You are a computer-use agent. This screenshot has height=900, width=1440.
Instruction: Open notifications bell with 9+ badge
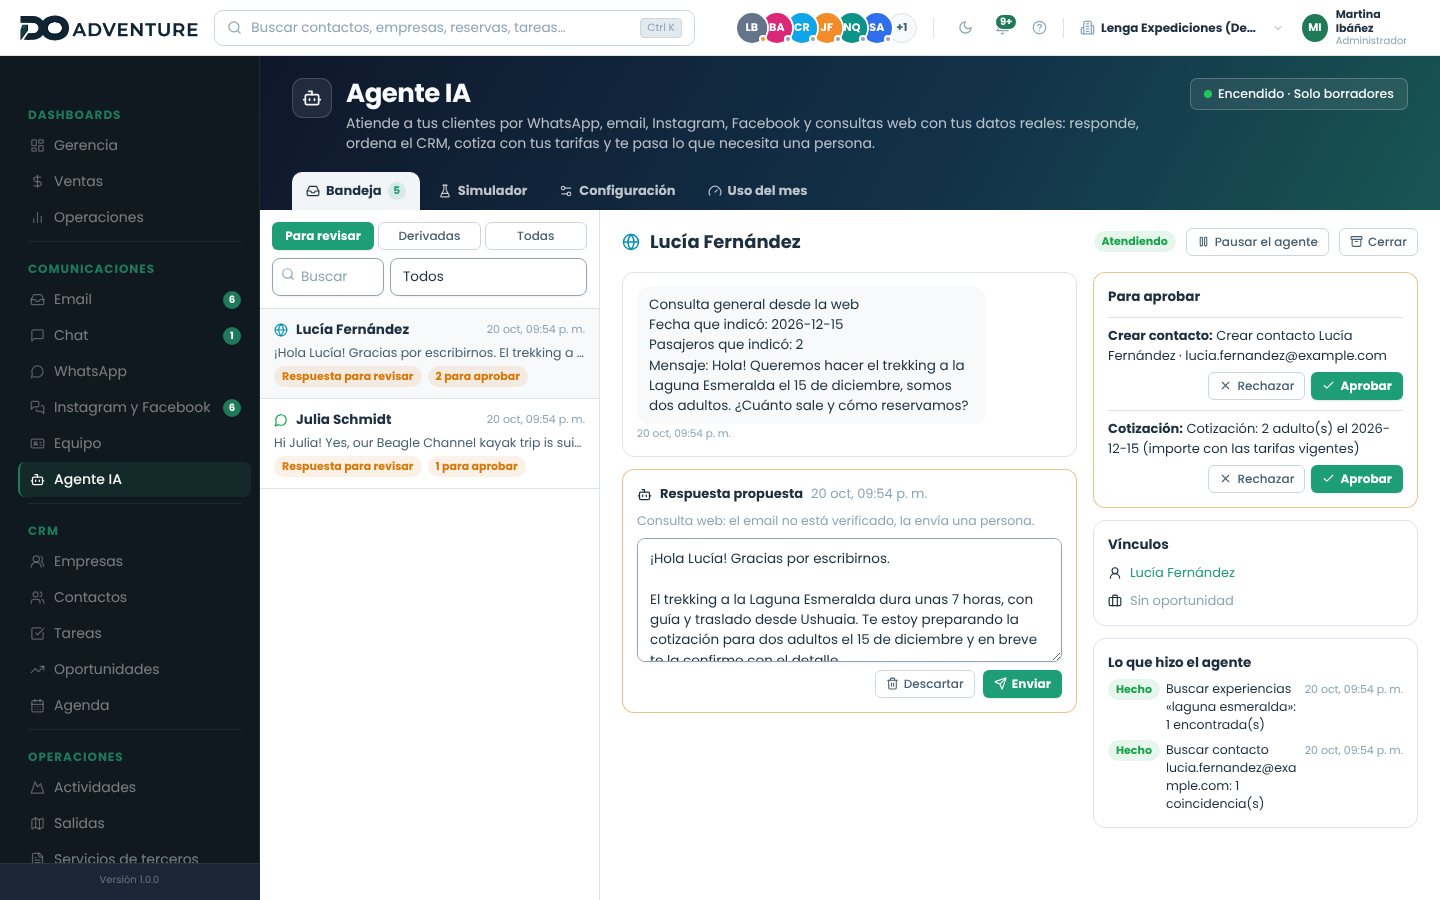click(x=1003, y=28)
